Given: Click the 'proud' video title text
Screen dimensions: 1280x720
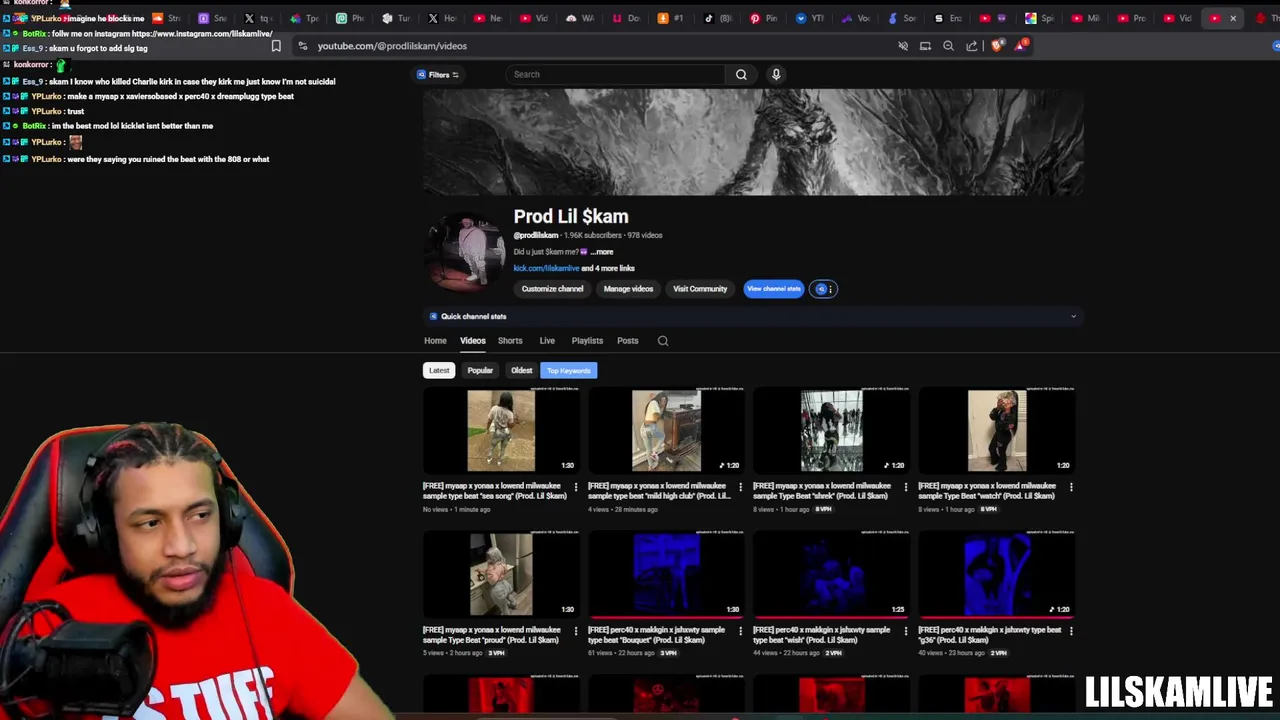Looking at the screenshot, I should pos(492,635).
